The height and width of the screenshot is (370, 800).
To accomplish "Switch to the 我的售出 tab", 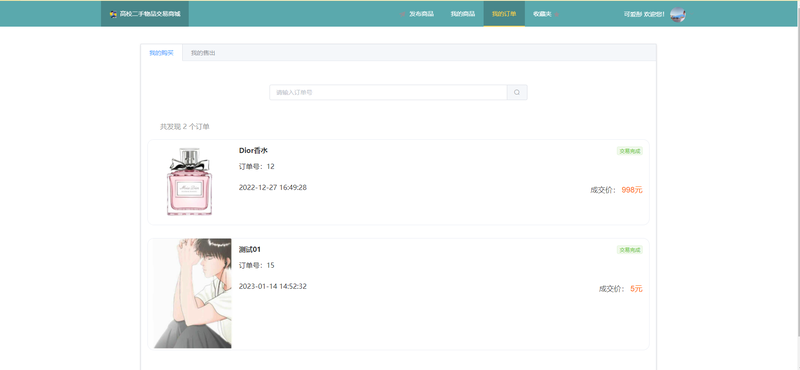I will (x=203, y=53).
